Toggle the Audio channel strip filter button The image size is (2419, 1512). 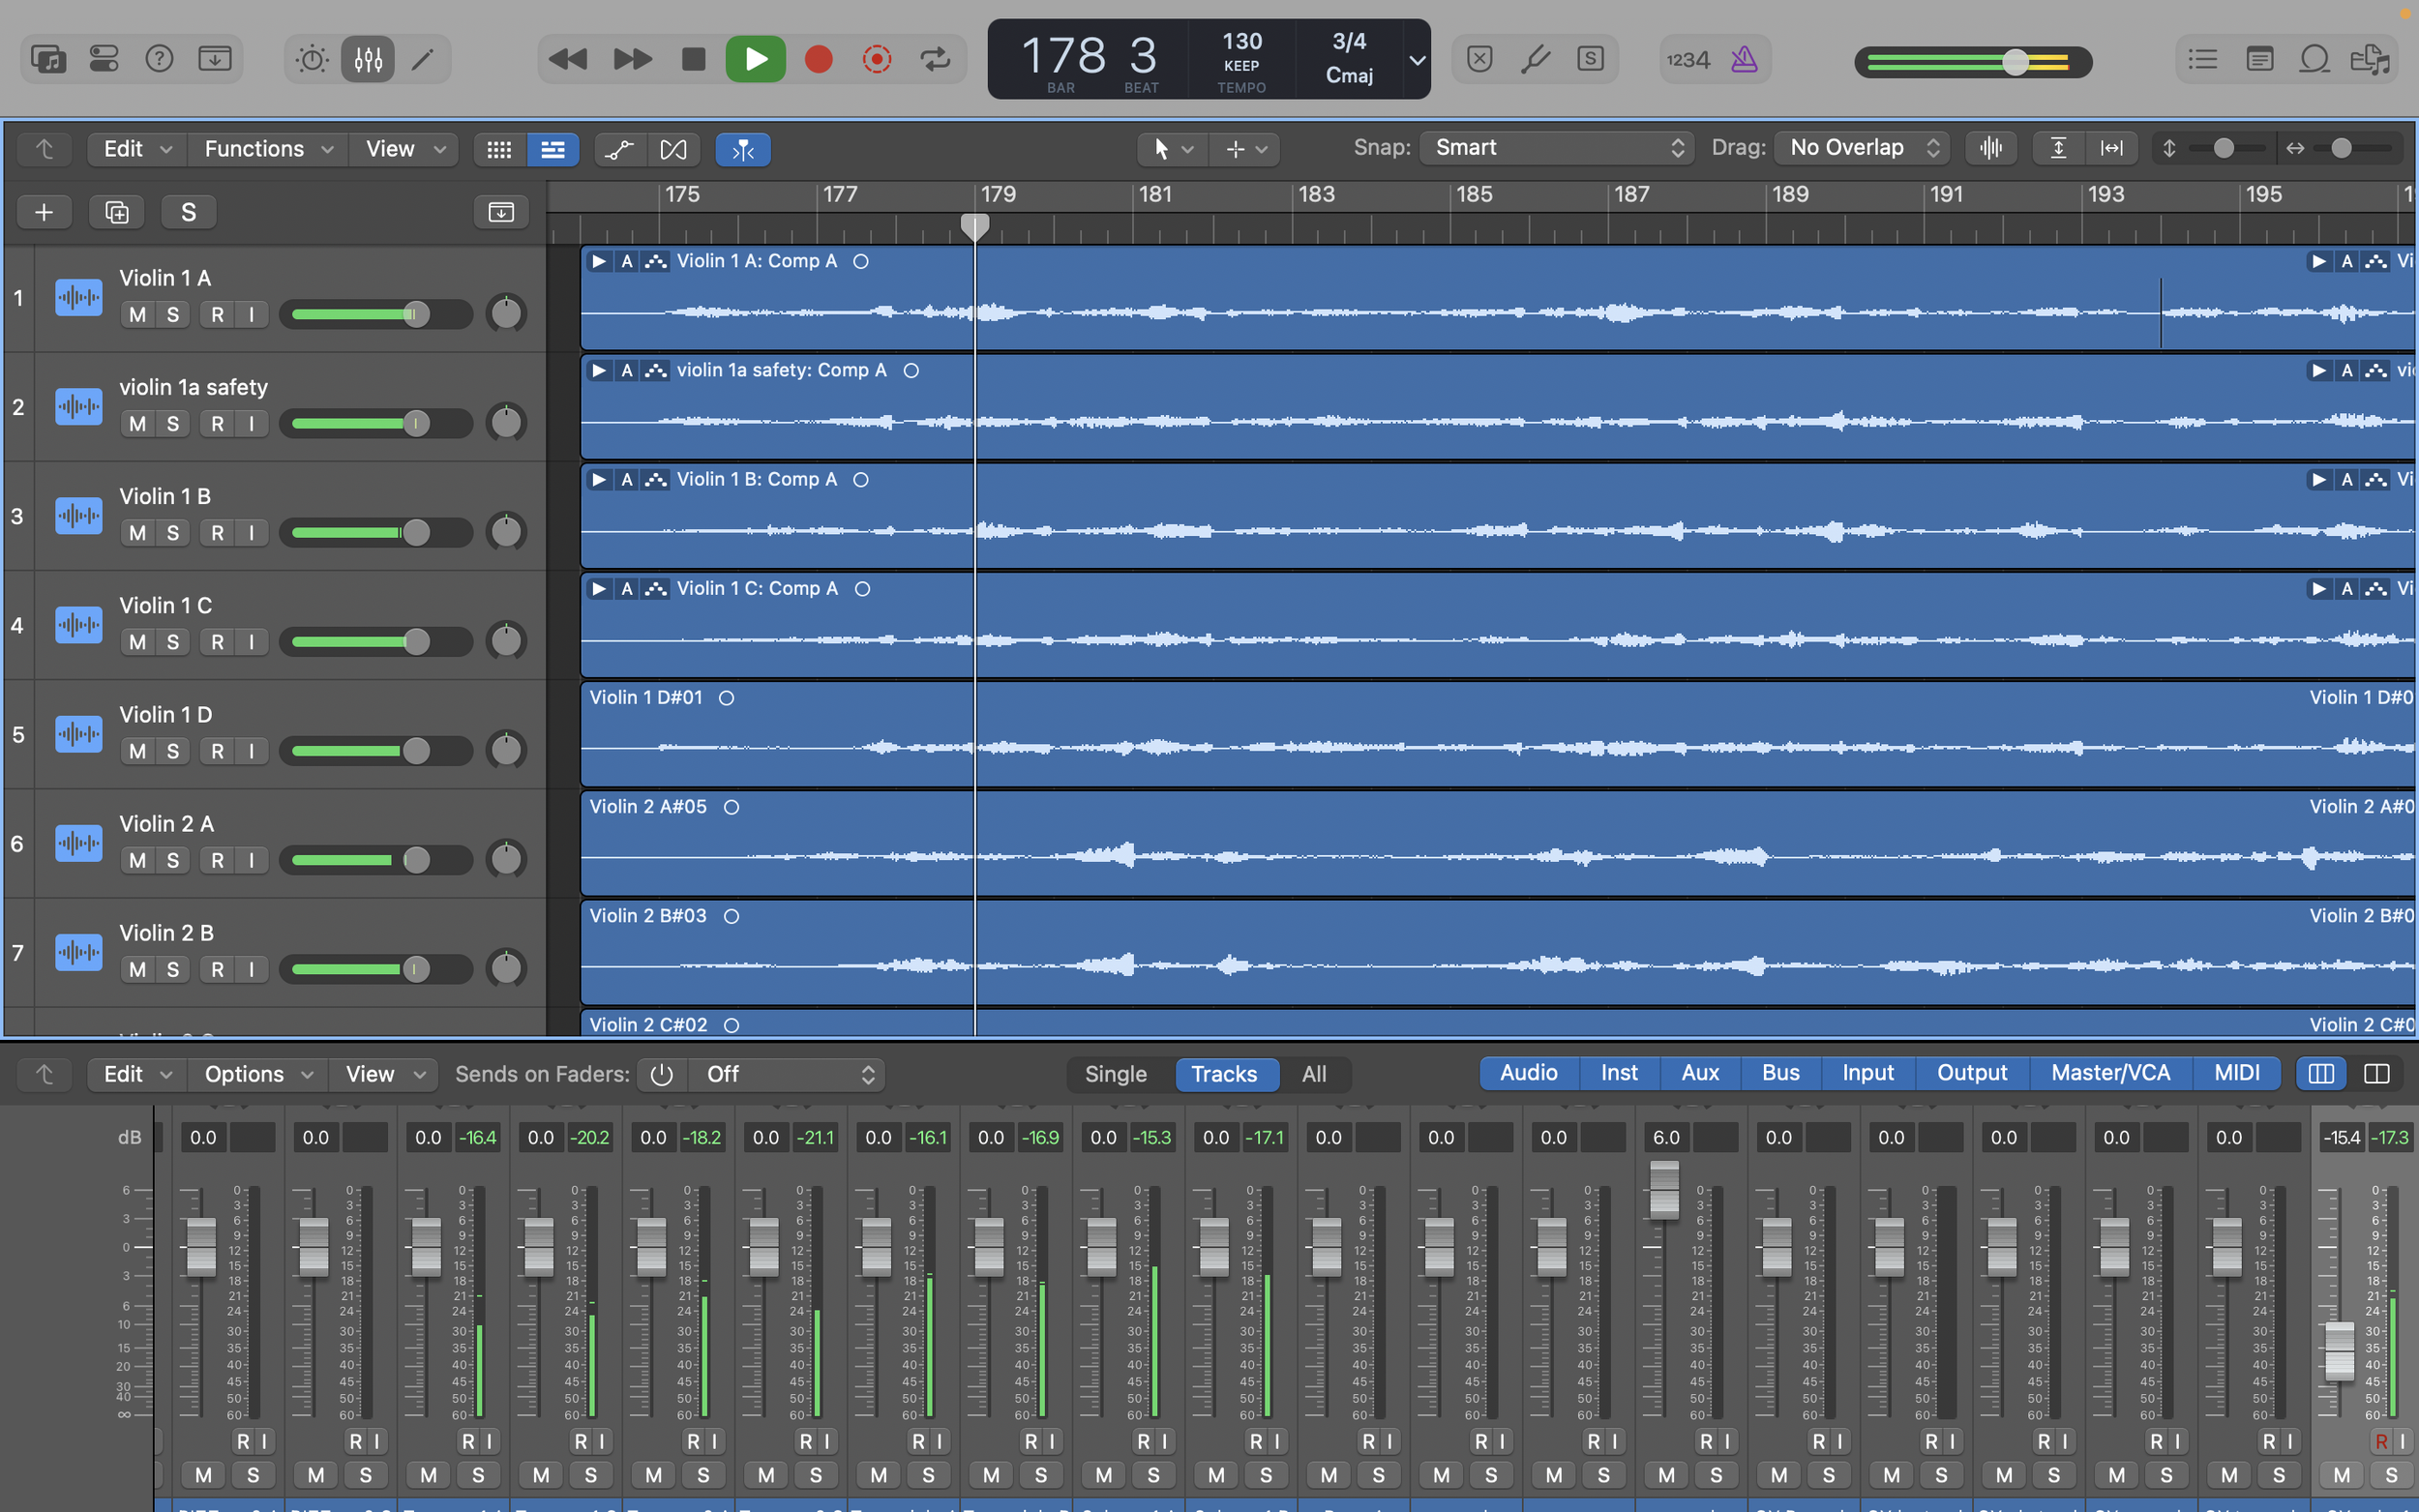click(1529, 1073)
